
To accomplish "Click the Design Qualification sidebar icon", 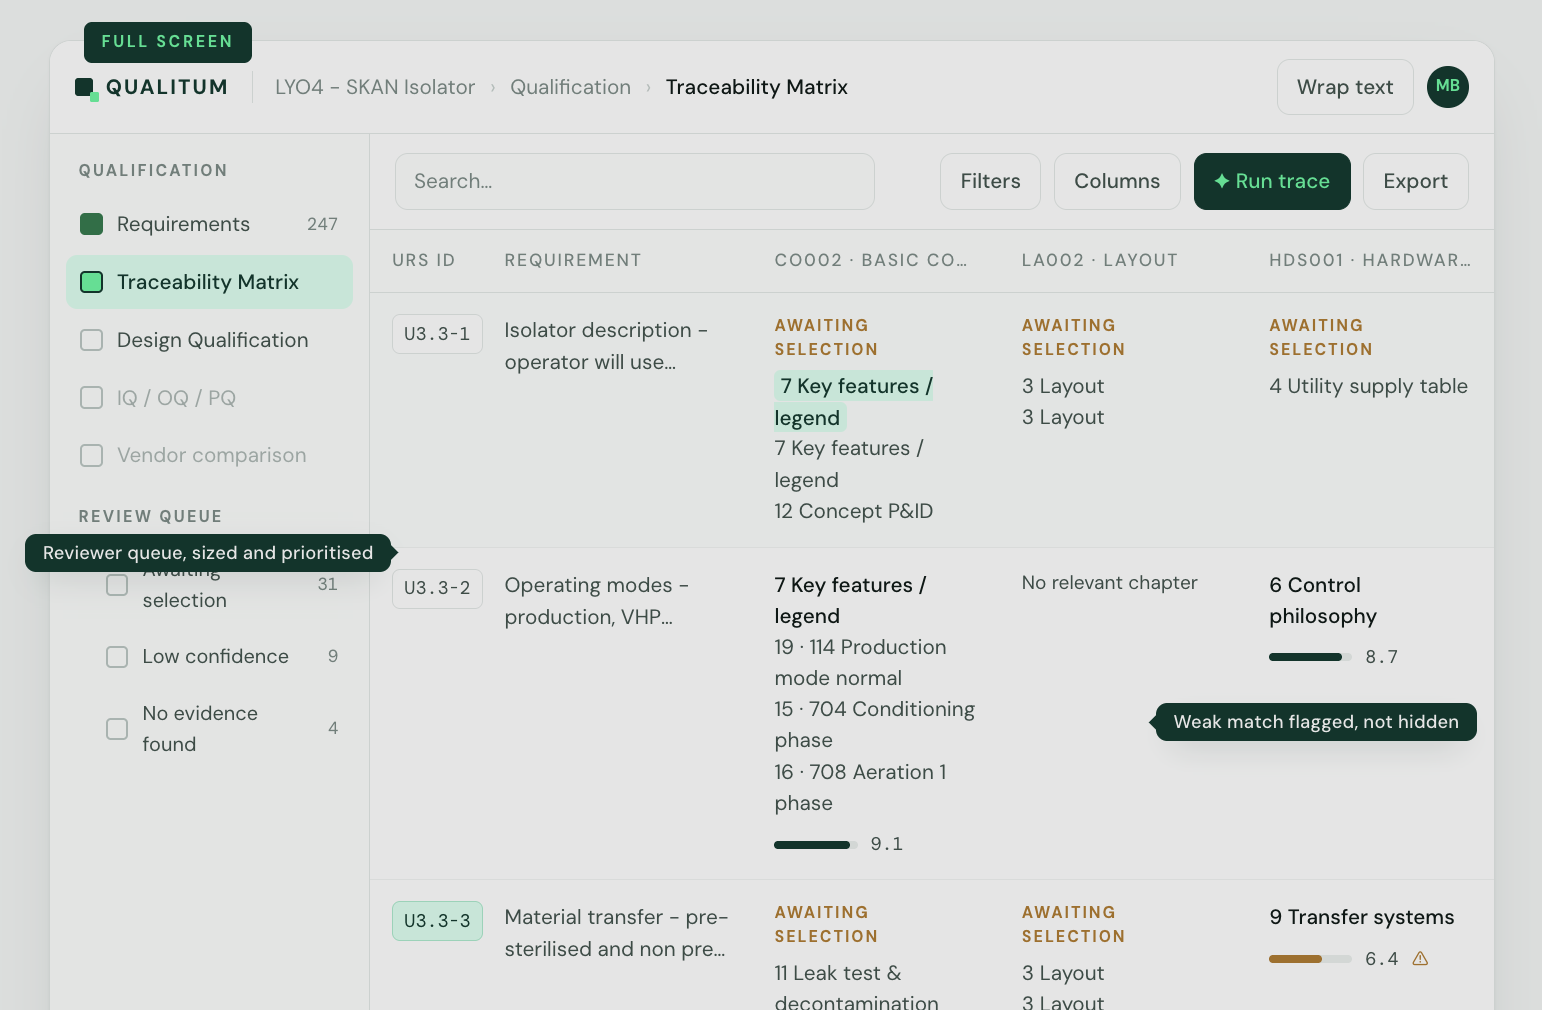I will pyautogui.click(x=92, y=340).
